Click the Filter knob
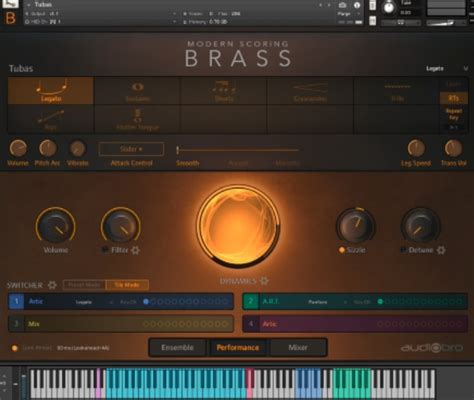 pyautogui.click(x=120, y=226)
